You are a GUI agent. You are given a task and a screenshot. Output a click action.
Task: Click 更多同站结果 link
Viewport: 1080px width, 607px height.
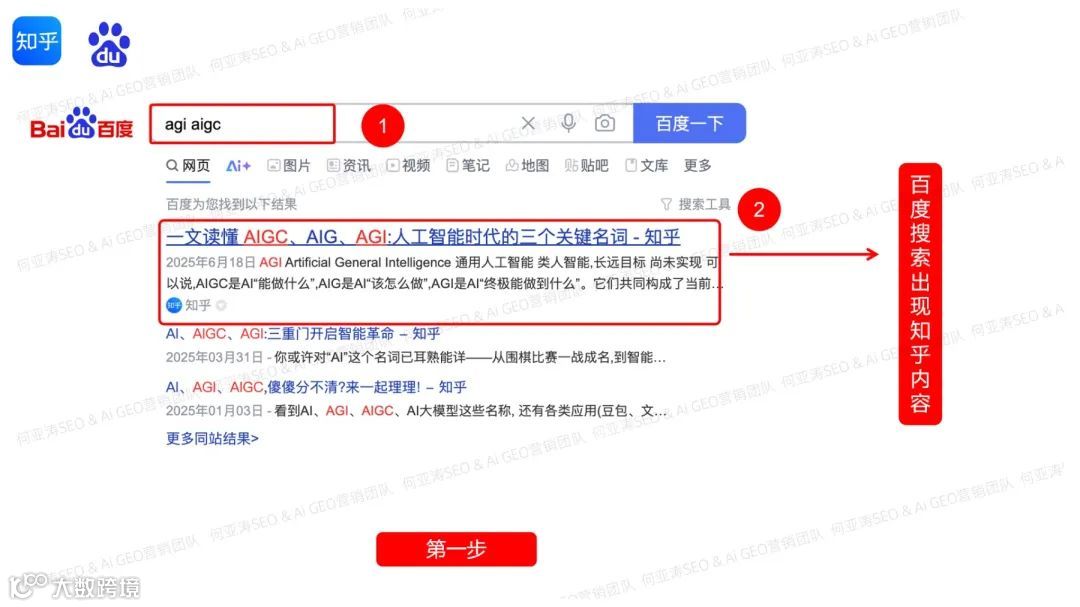(212, 439)
